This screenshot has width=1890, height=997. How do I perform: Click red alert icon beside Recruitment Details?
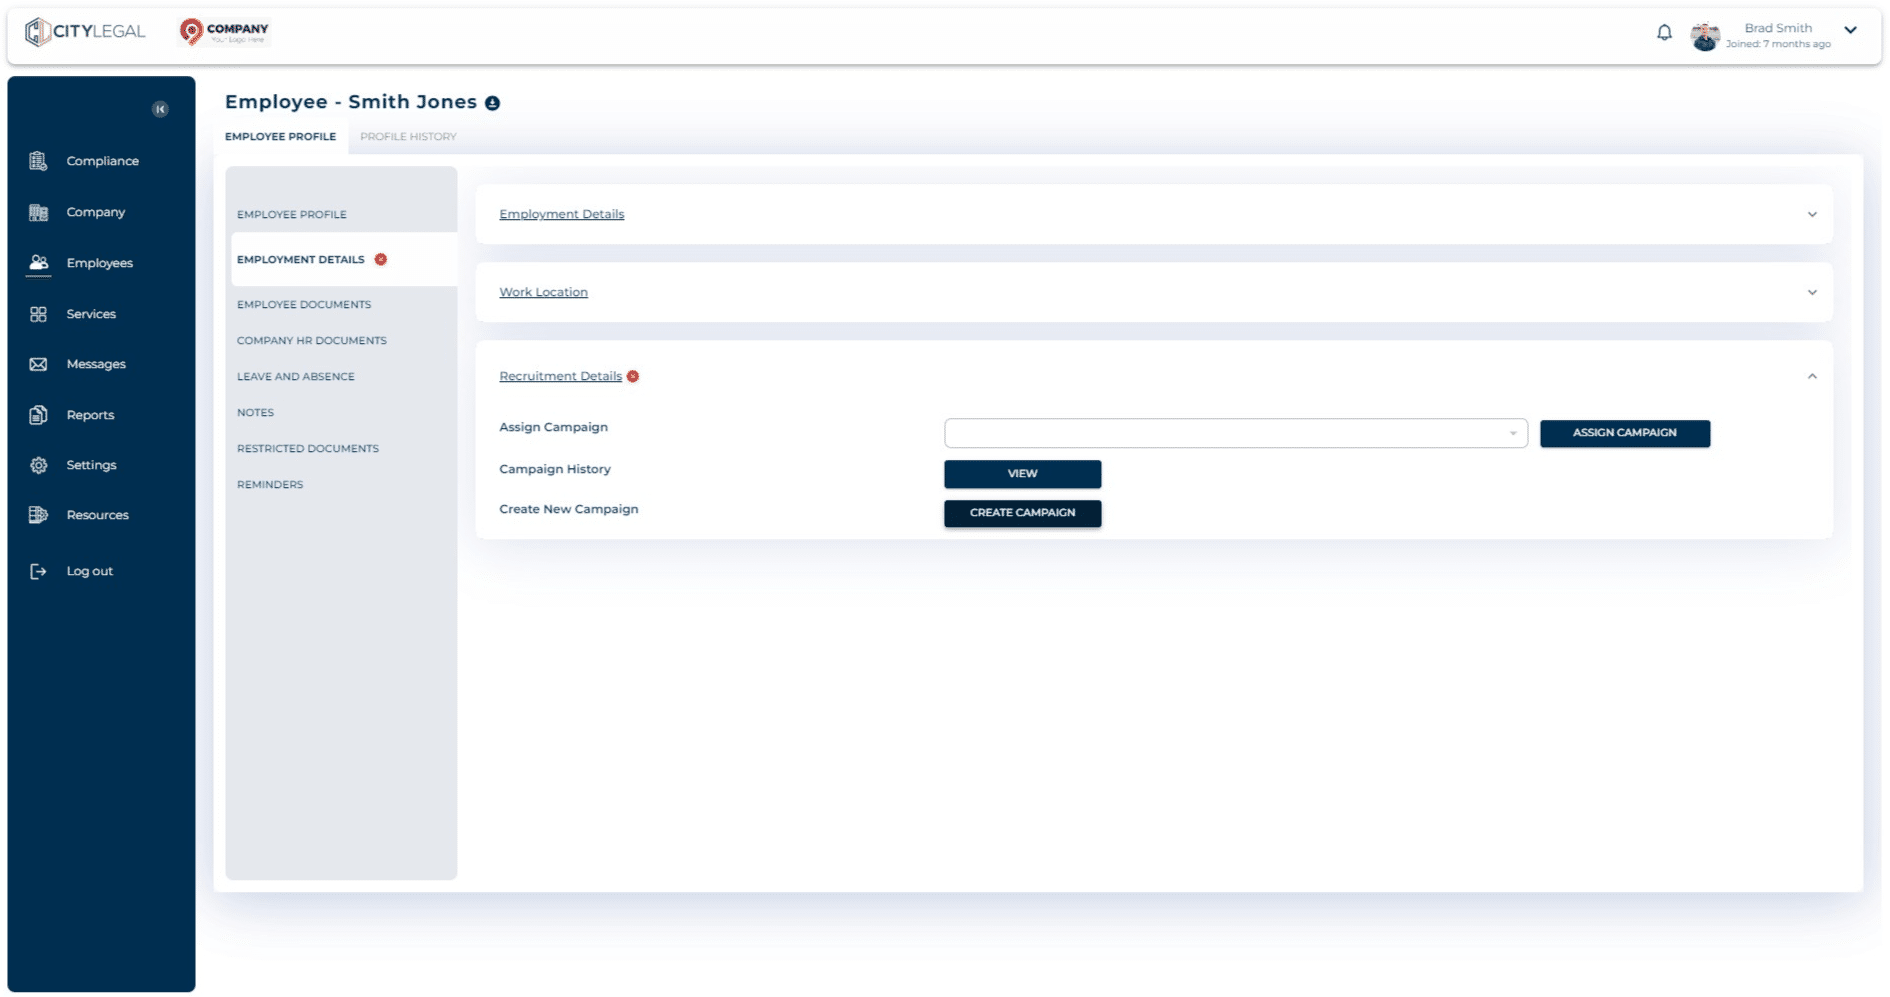[633, 376]
